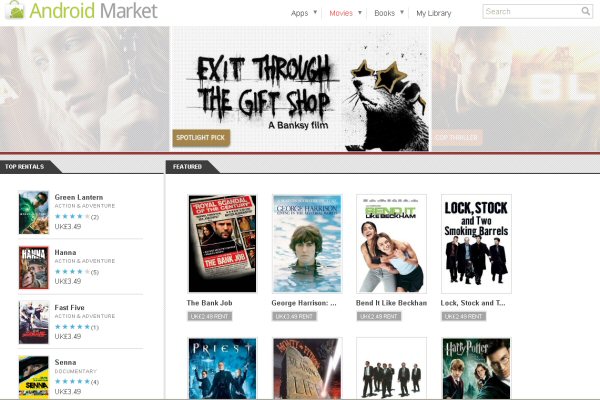Click Senna UK£3.49 price
The height and width of the screenshot is (400, 600).
(x=68, y=392)
